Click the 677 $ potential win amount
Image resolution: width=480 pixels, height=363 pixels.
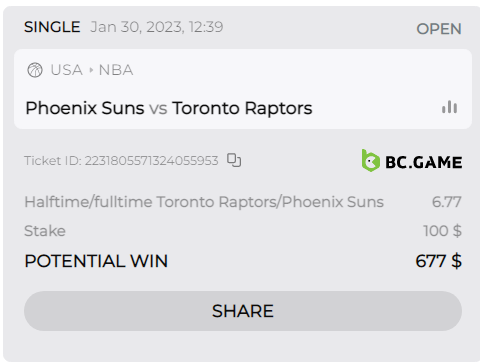[439, 261]
